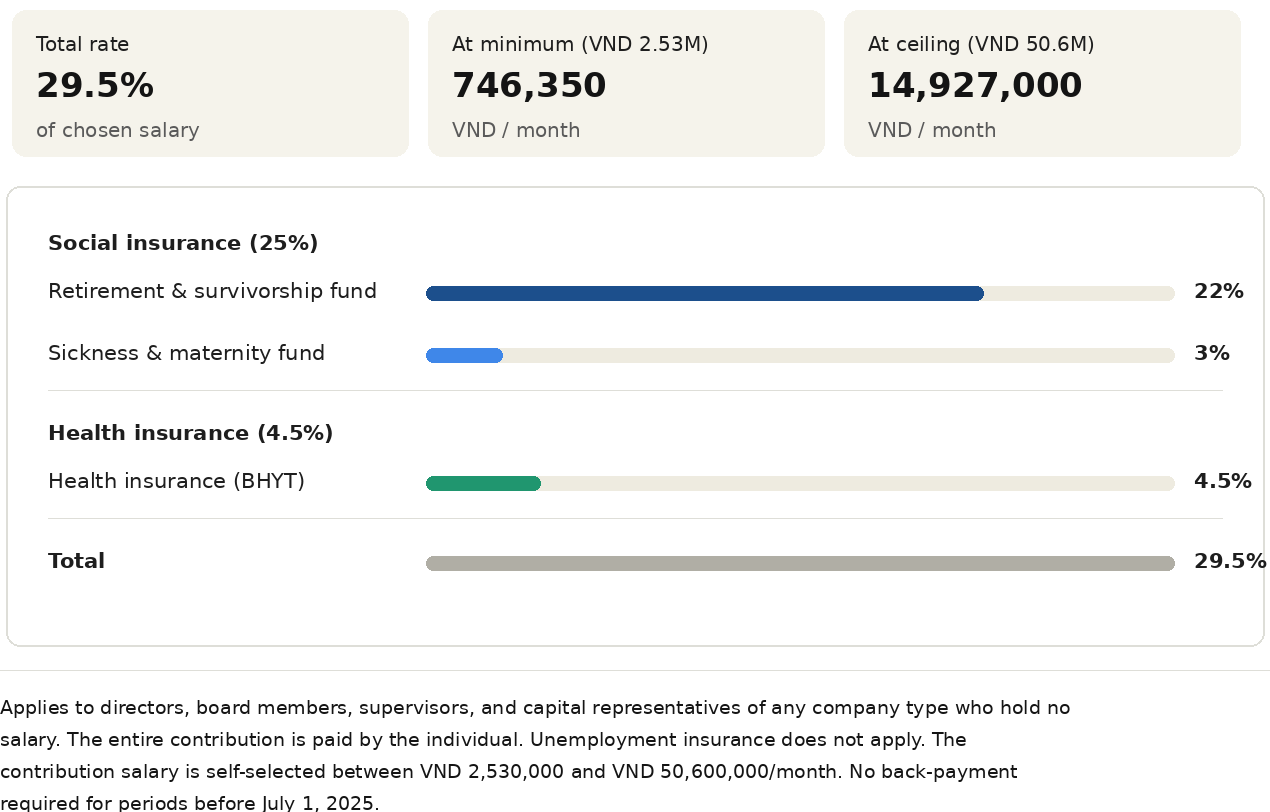Click the Sickness & maternity fund bar
This screenshot has height=812, width=1270.
[x=800, y=355]
